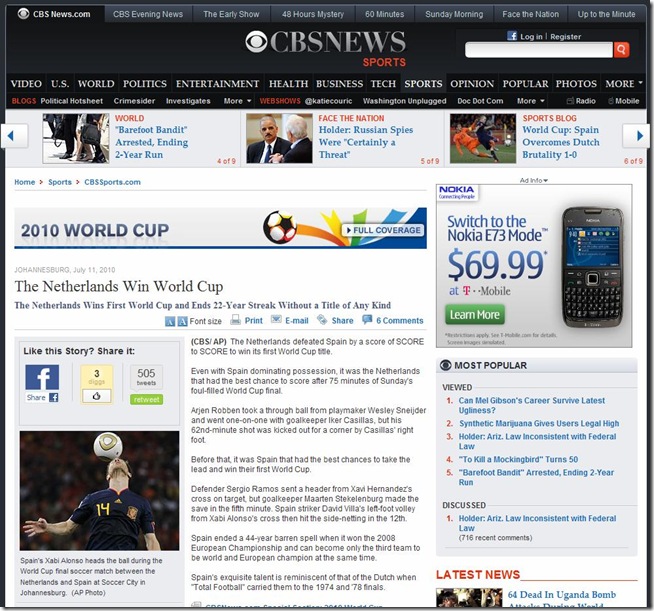Open the TECH section
The height and width of the screenshot is (611, 654).
(383, 84)
